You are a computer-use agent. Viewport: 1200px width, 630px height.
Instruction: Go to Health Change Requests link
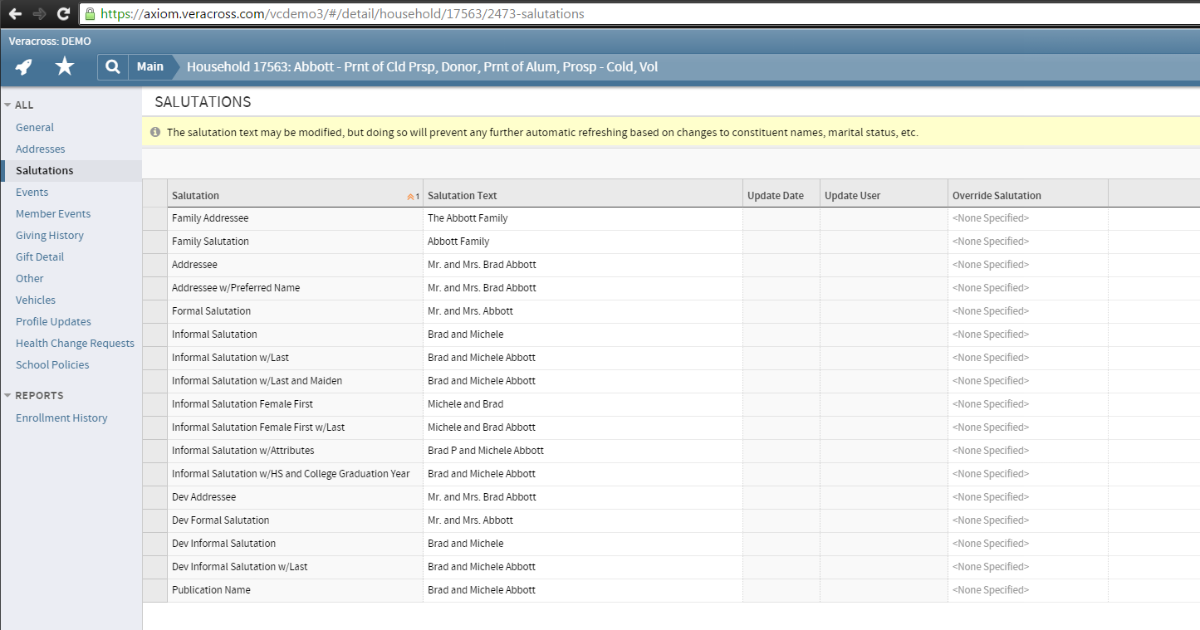75,343
